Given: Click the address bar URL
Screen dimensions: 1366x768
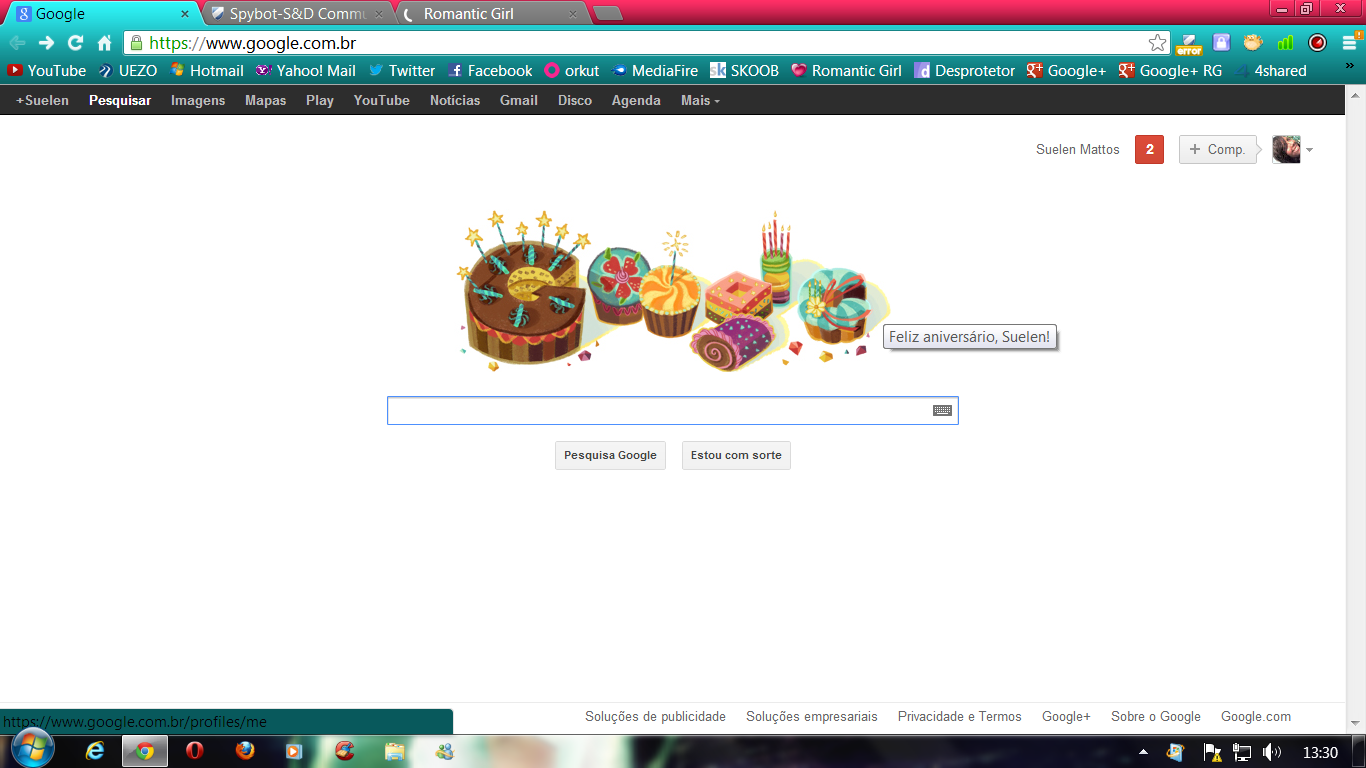Looking at the screenshot, I should click(x=252, y=43).
